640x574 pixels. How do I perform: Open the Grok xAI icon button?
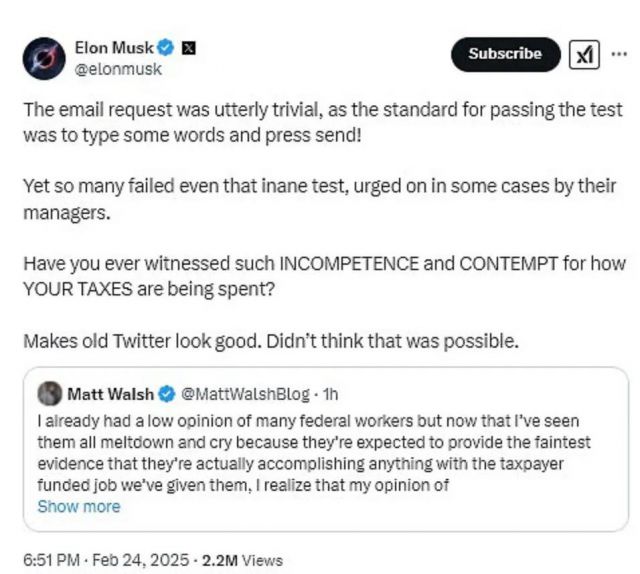(x=584, y=54)
